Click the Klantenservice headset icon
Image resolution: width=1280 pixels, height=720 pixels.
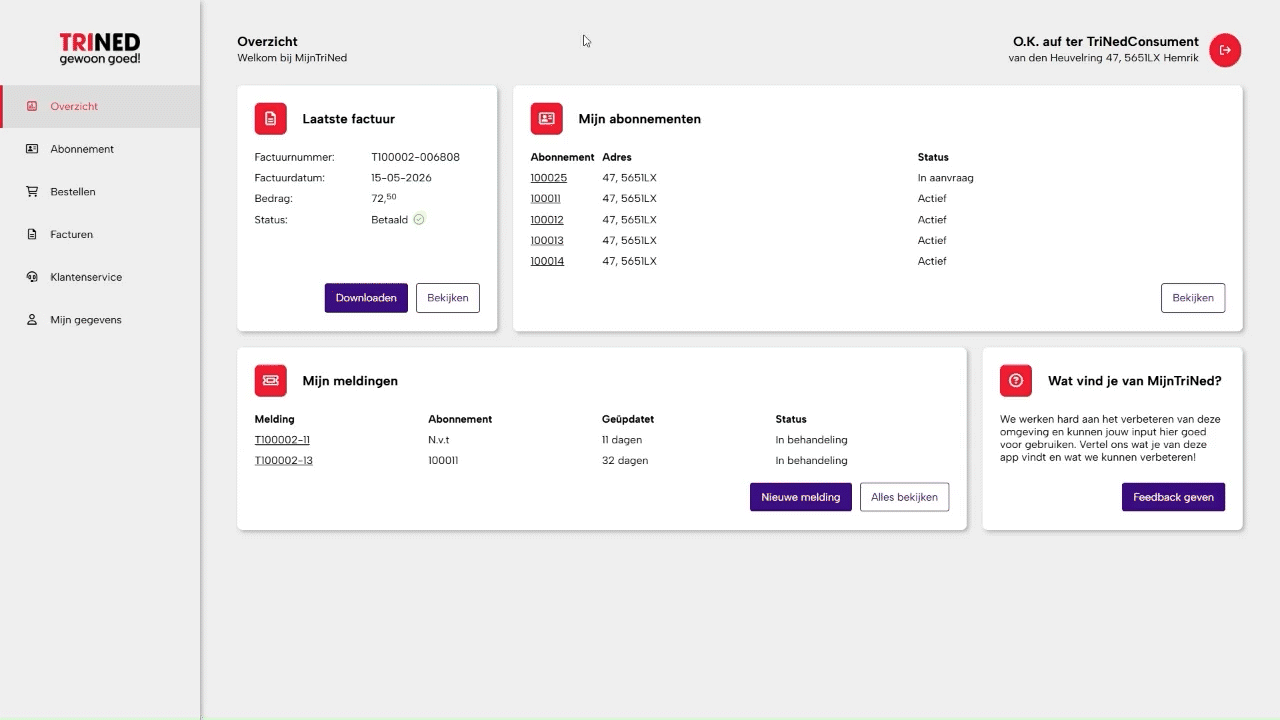coord(32,277)
